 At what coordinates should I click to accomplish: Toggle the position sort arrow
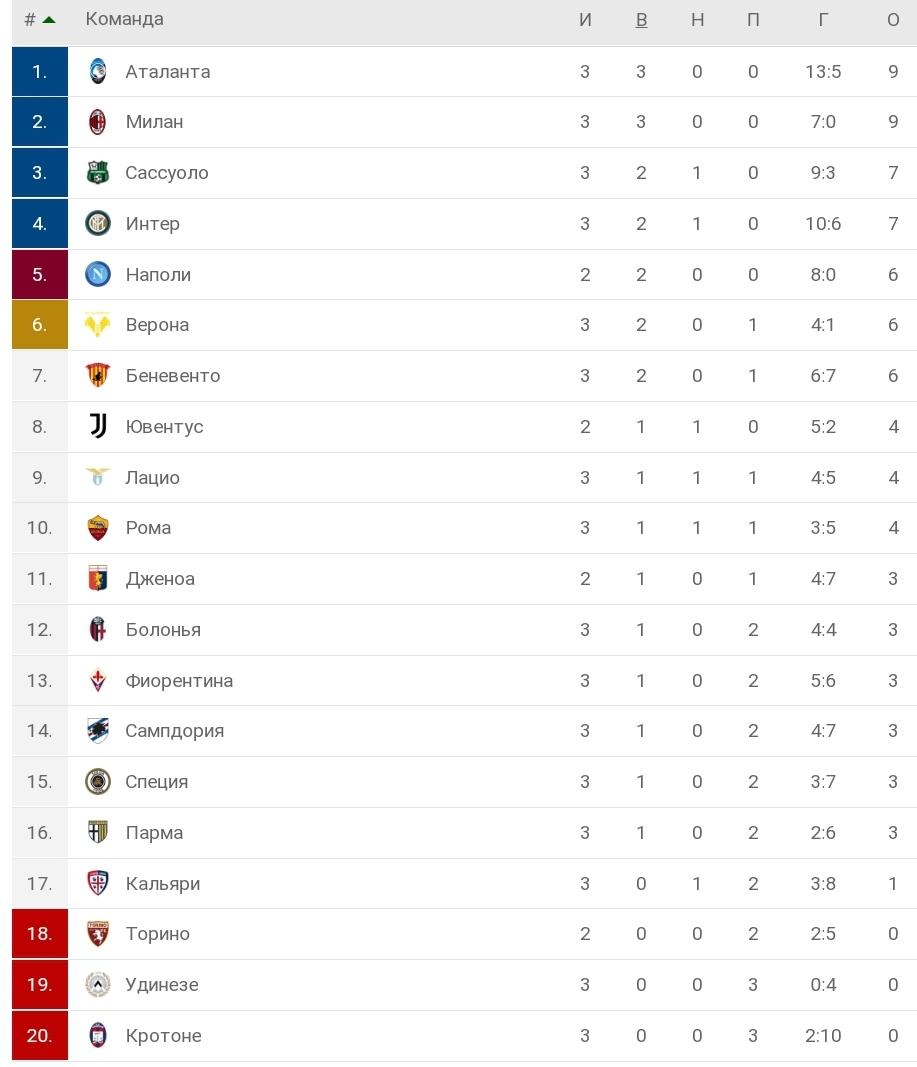(49, 18)
